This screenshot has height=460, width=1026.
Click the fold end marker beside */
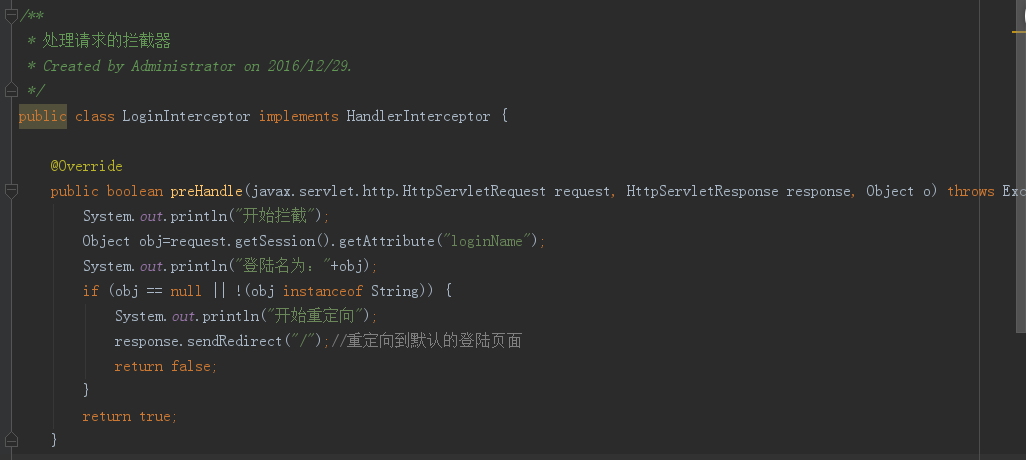pos(10,90)
